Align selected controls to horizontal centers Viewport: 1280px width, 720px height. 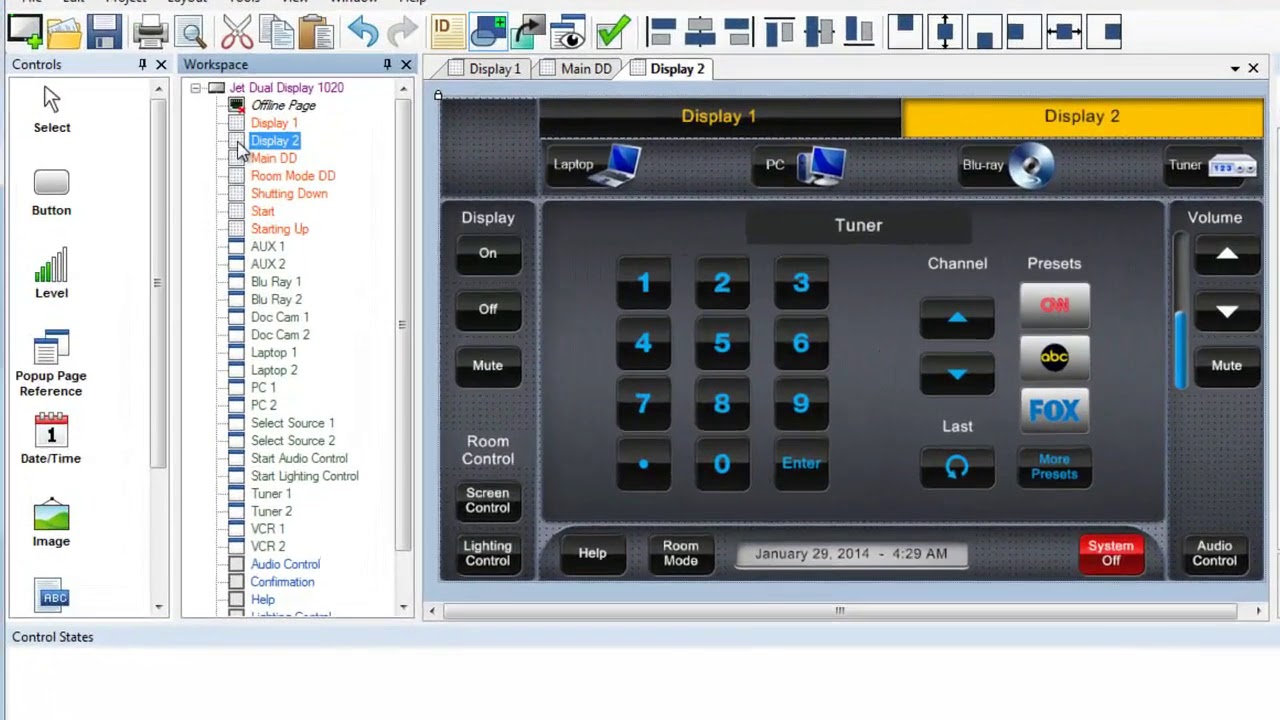pos(700,32)
